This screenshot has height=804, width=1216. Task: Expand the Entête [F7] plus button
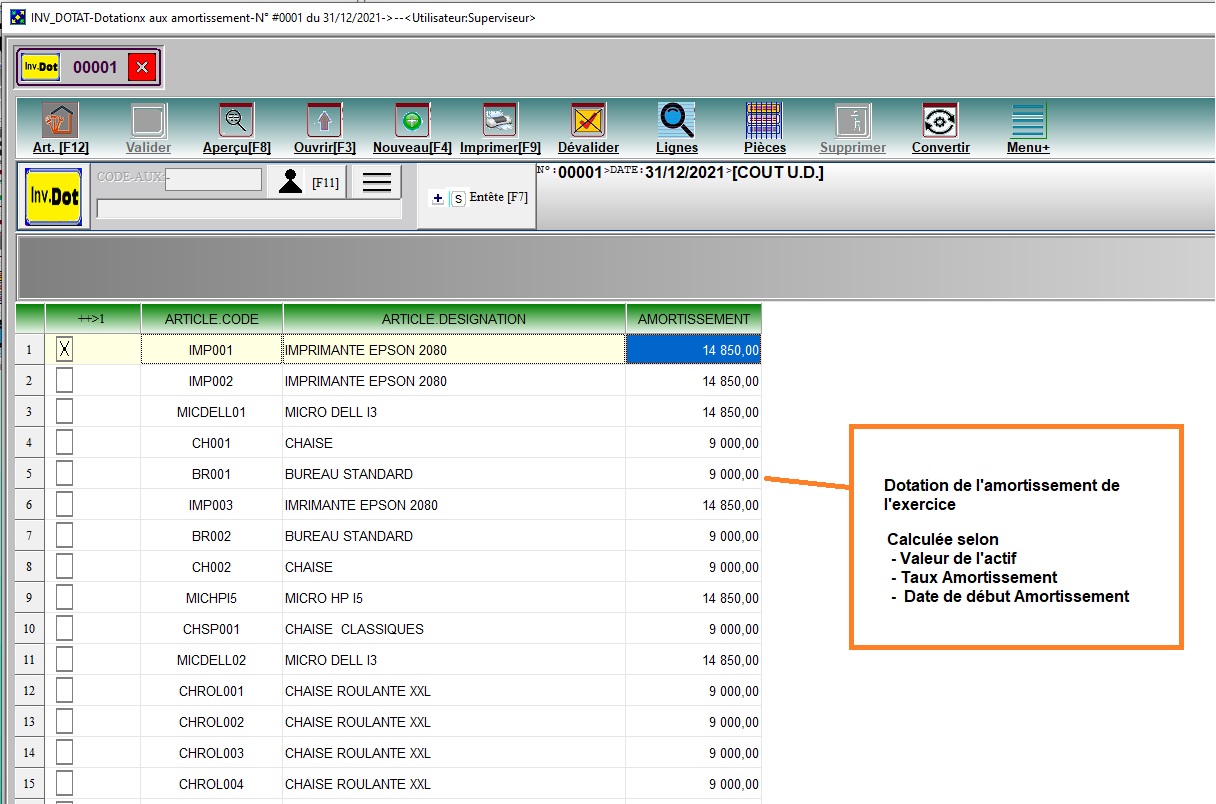pos(438,198)
